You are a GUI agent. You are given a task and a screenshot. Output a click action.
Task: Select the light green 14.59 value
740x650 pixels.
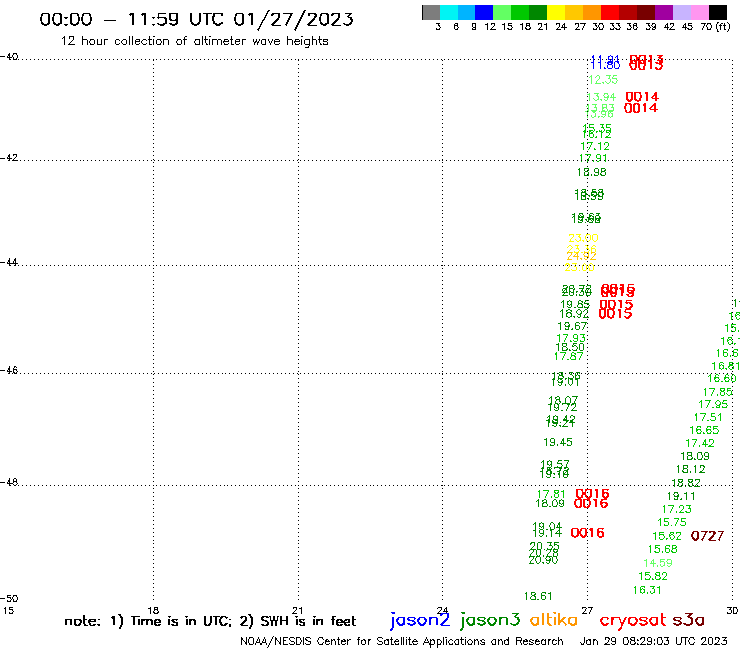coord(658,563)
